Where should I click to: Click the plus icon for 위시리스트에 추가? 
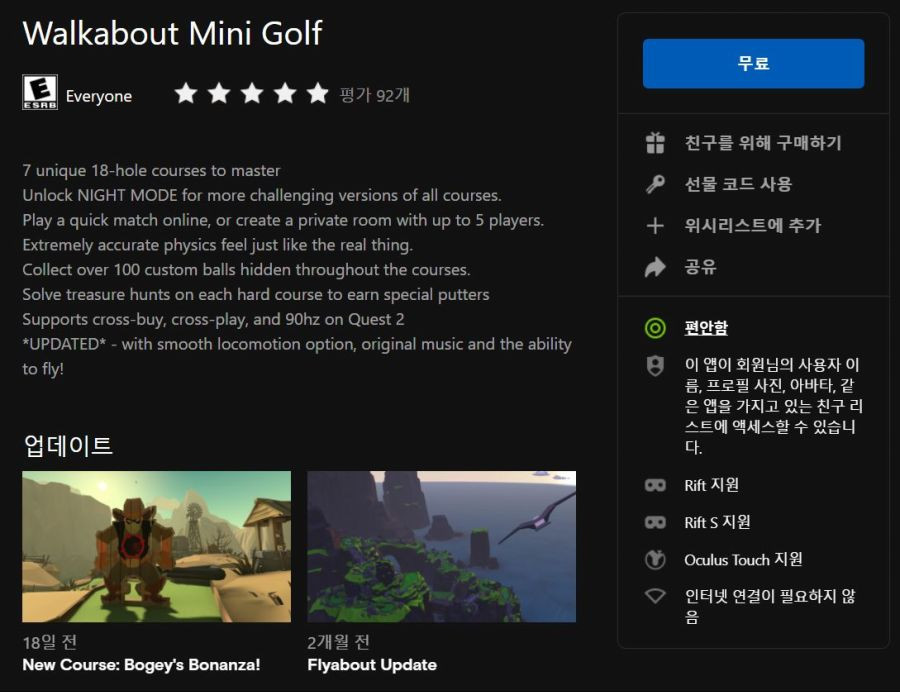click(x=655, y=226)
